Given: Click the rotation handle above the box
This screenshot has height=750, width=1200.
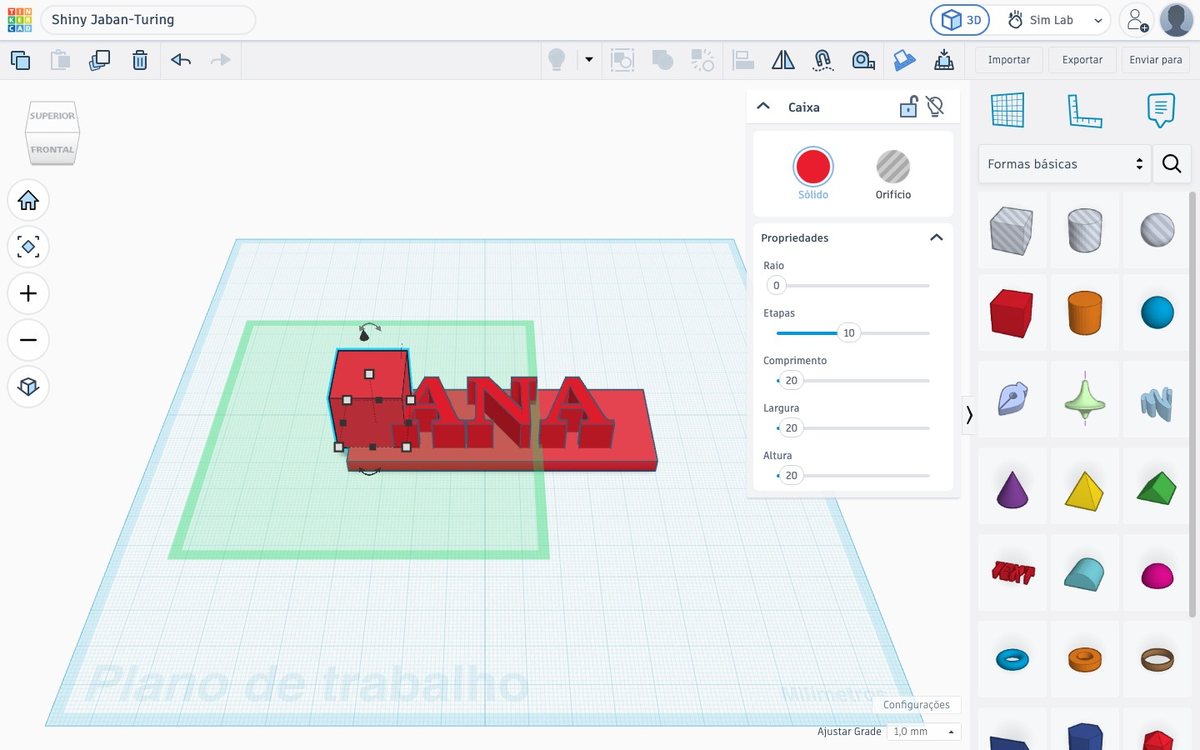Looking at the screenshot, I should 369,330.
